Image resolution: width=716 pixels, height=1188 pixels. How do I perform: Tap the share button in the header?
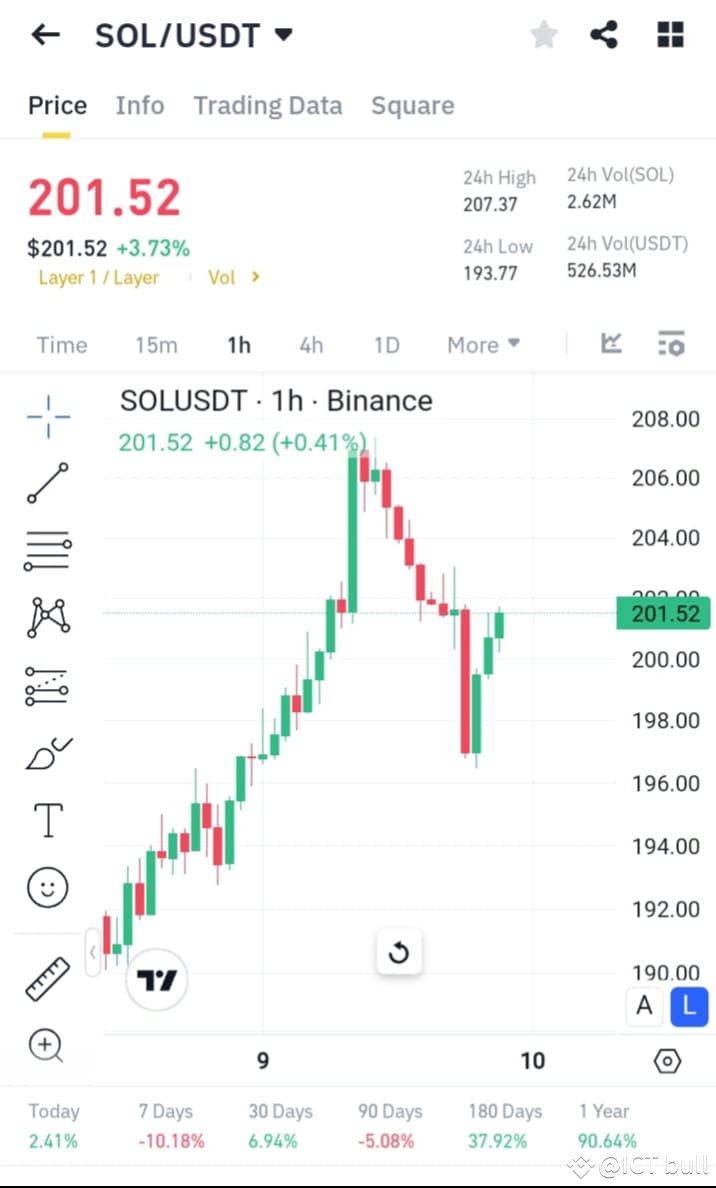point(604,34)
